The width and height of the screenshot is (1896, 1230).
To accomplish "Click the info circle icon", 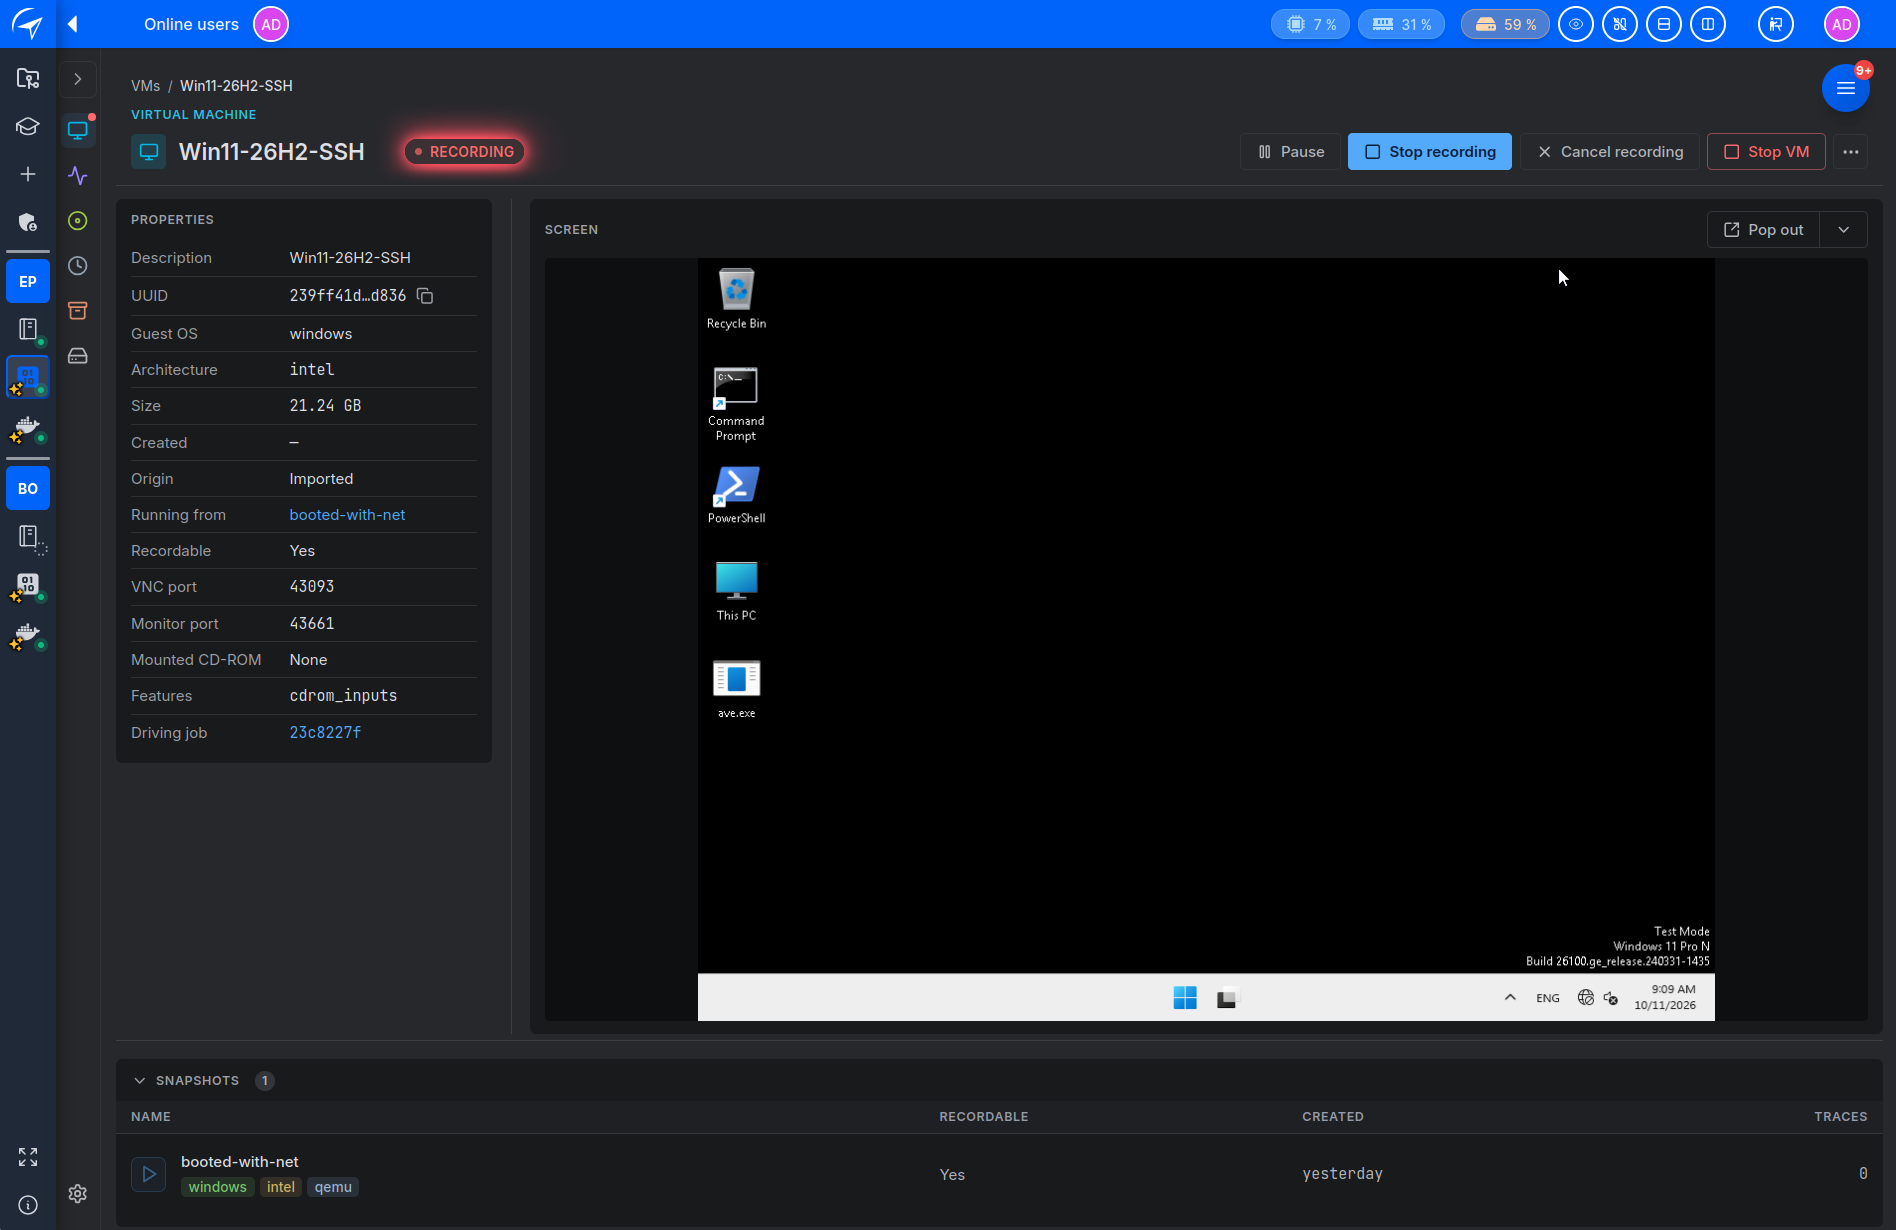I will (28, 1205).
